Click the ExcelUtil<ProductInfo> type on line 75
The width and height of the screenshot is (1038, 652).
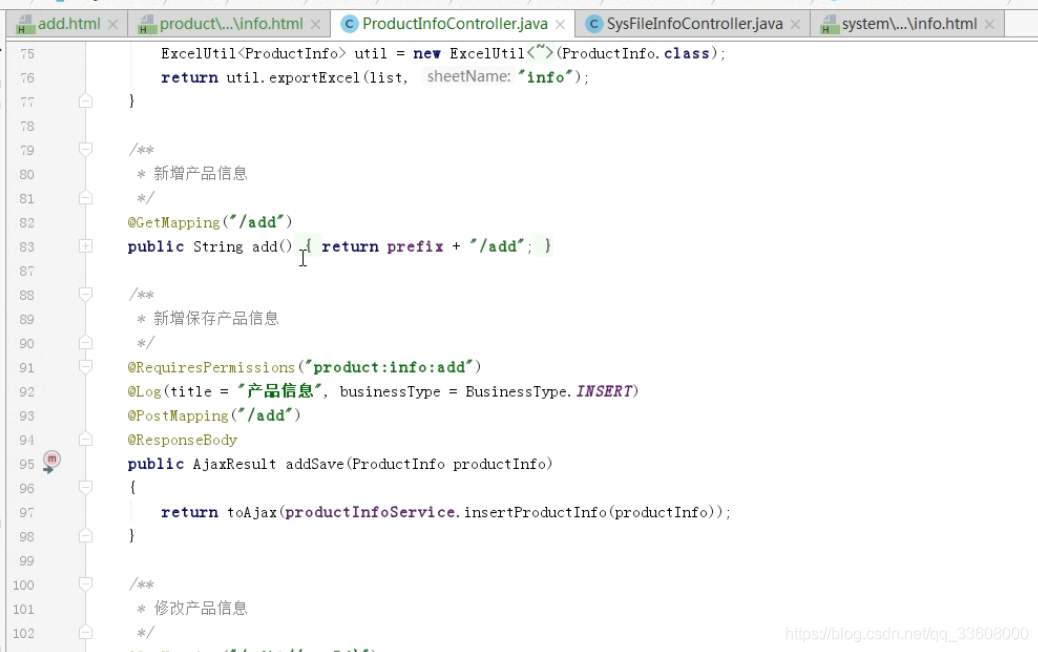[254, 54]
